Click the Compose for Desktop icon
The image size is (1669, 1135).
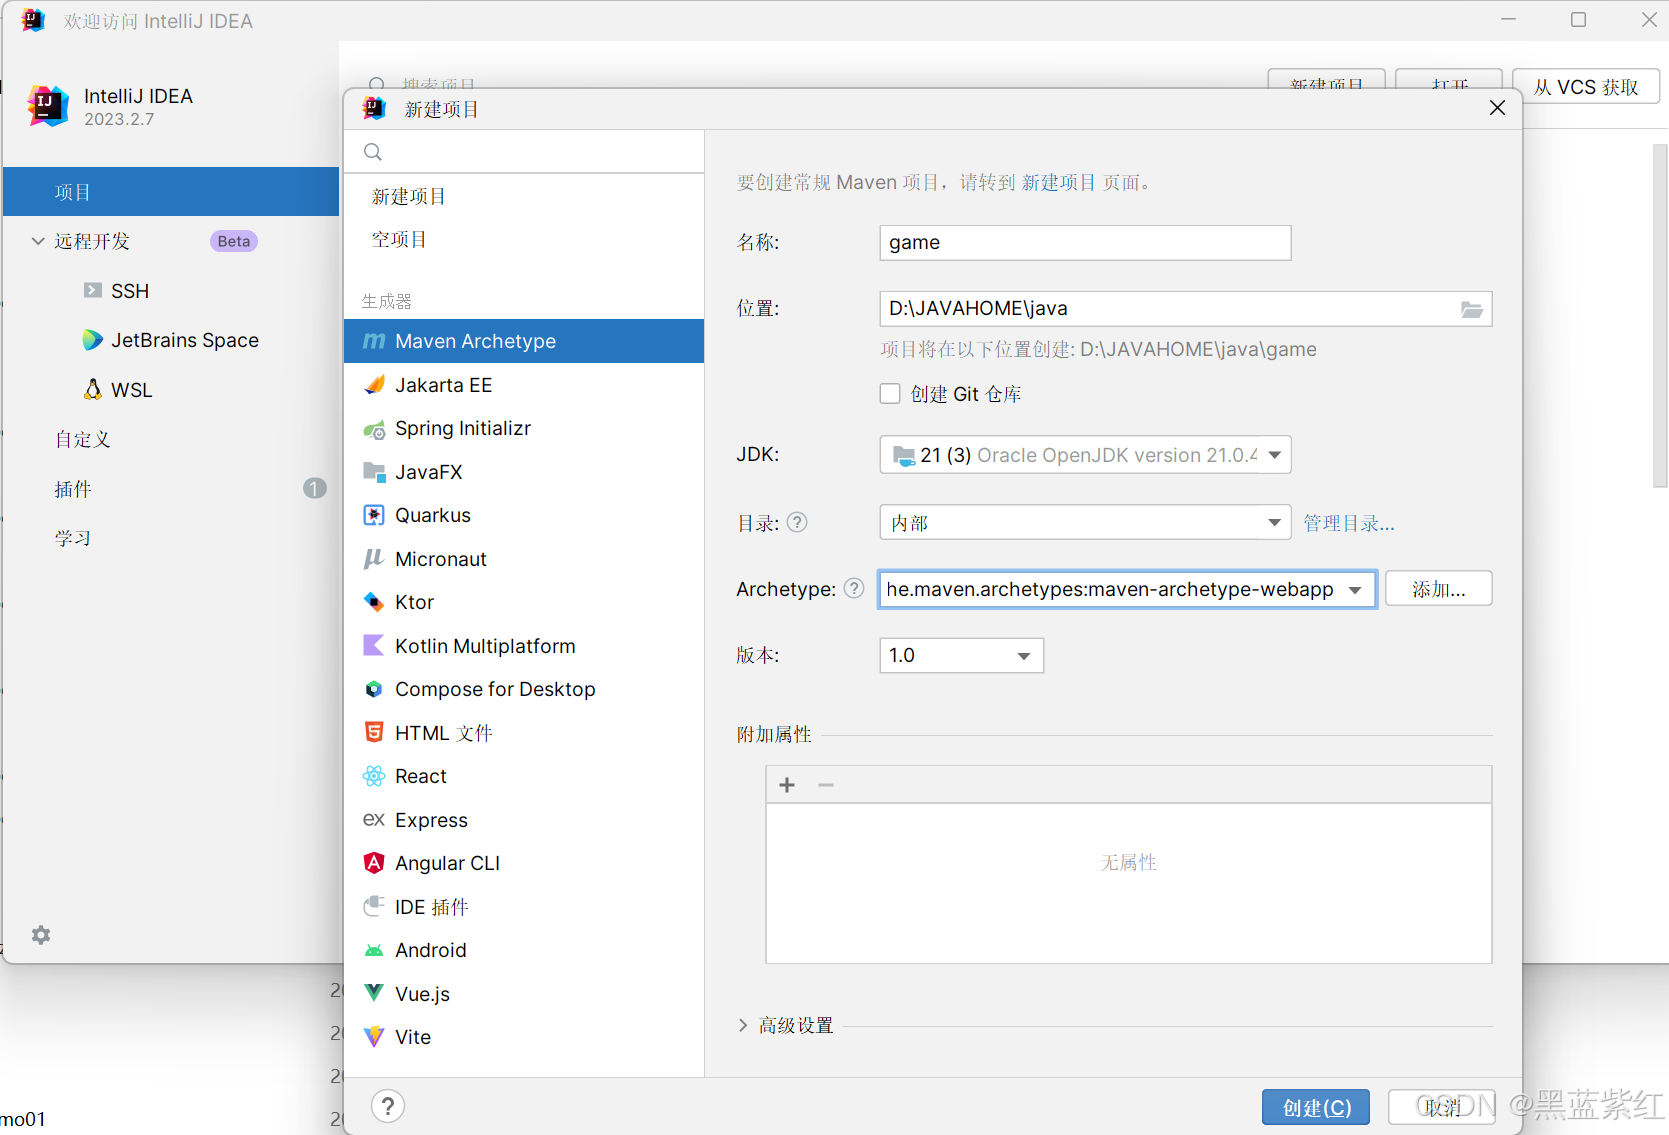(x=374, y=689)
